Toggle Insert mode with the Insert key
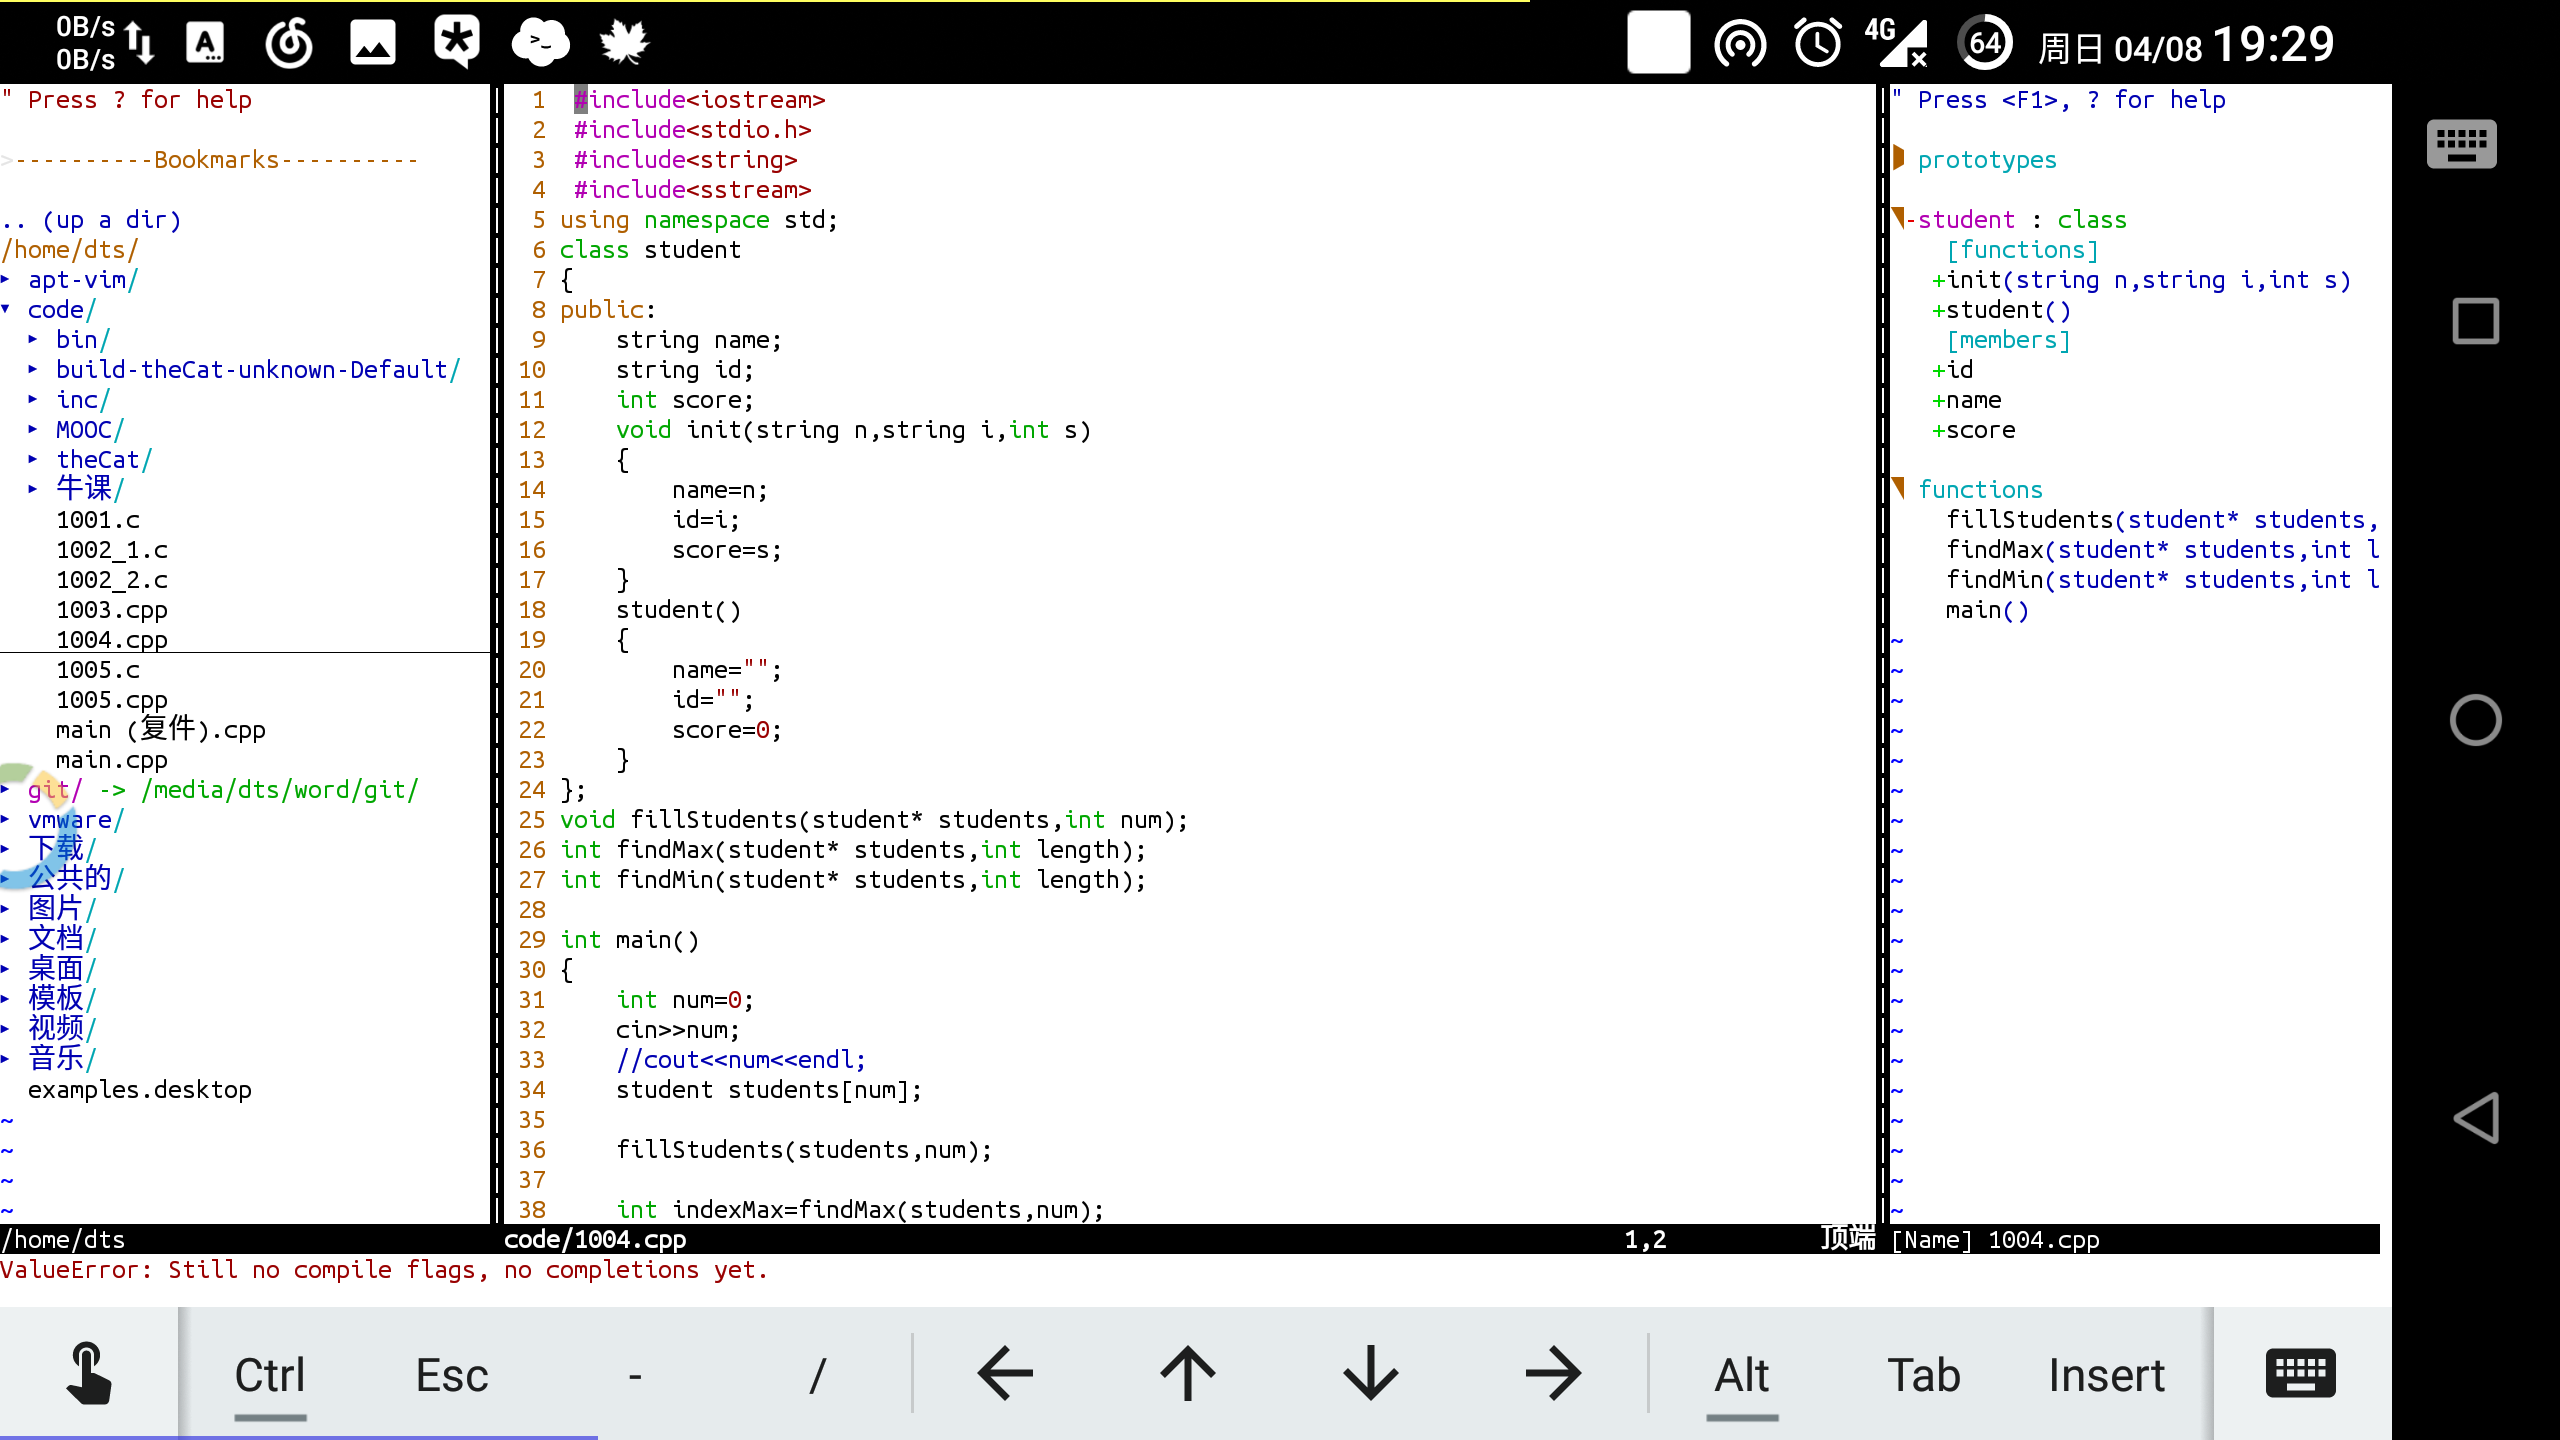 [2106, 1373]
